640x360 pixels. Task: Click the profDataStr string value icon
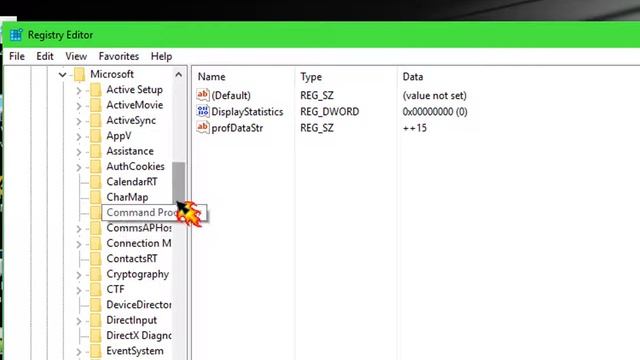pos(203,128)
